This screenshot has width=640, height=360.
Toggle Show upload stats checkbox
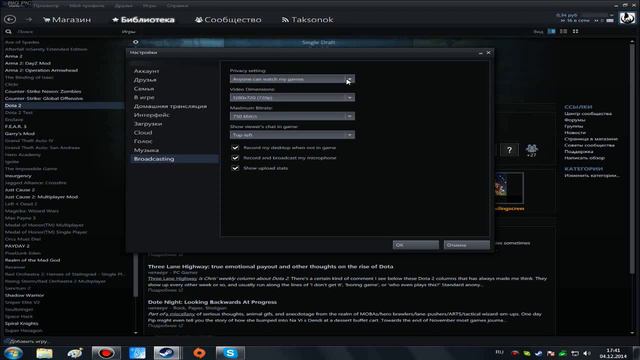(x=236, y=168)
